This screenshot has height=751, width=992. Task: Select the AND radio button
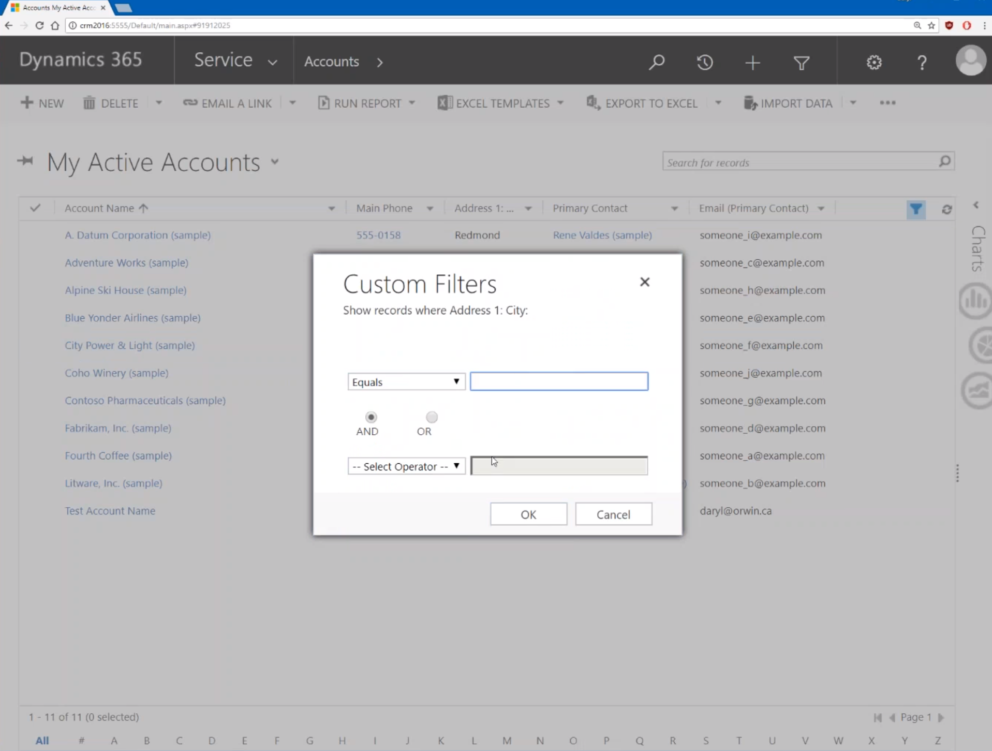tap(371, 417)
